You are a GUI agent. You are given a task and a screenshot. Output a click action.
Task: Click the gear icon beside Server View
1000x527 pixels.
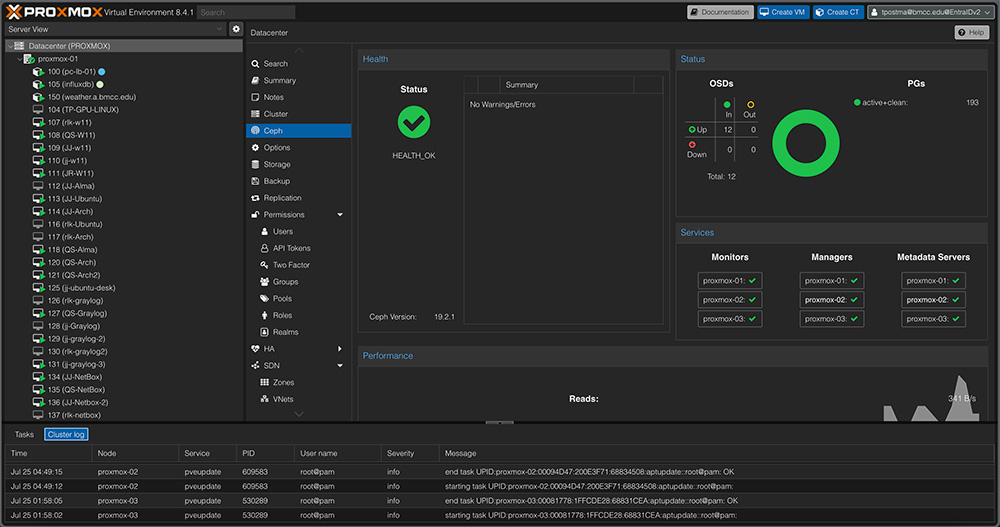click(x=236, y=30)
